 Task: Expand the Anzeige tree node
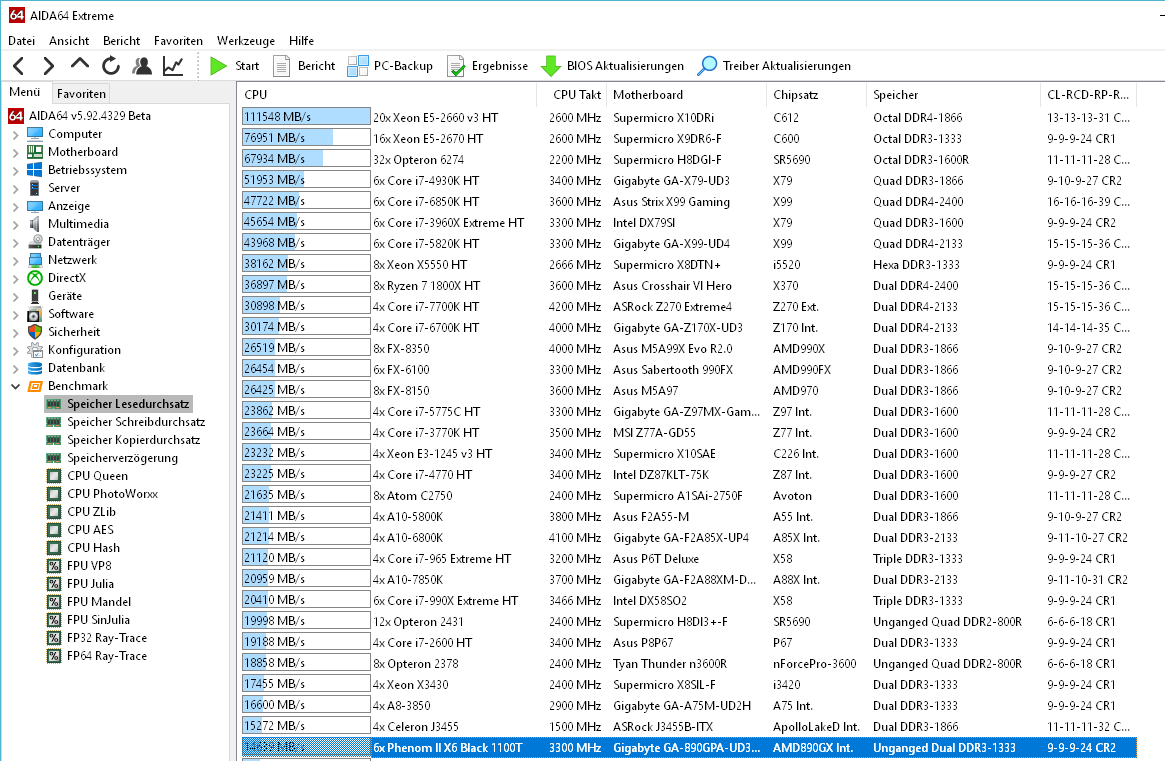point(16,207)
